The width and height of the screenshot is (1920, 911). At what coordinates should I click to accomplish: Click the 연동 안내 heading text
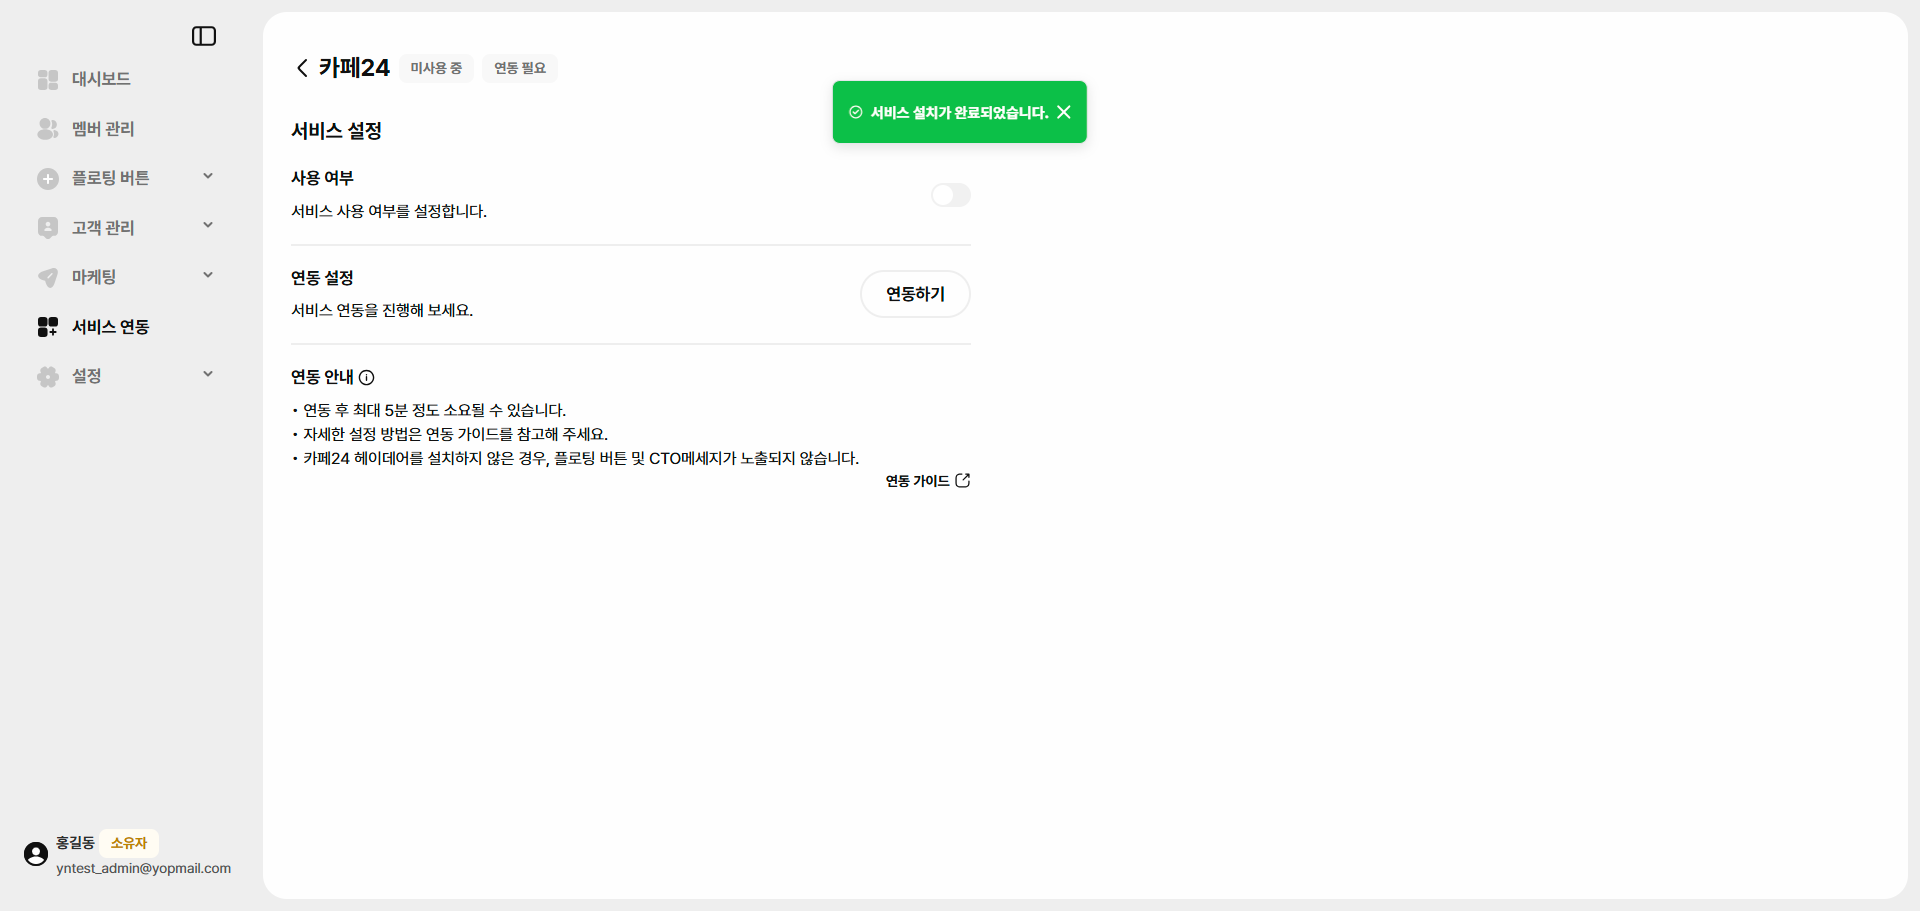[x=322, y=377]
